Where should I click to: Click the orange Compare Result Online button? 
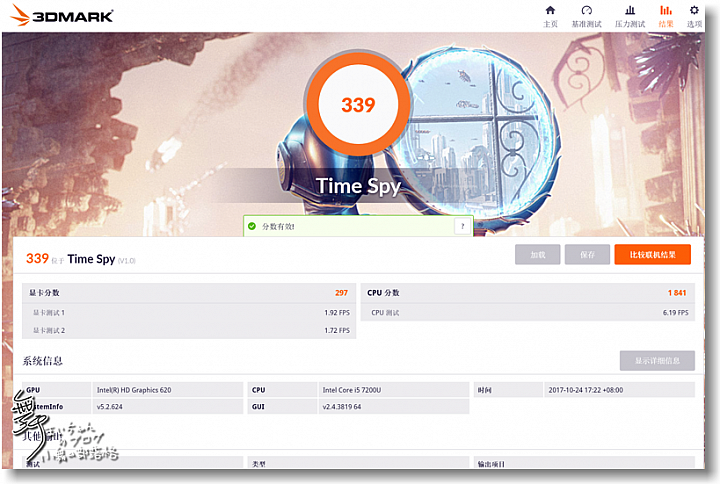(x=652, y=254)
